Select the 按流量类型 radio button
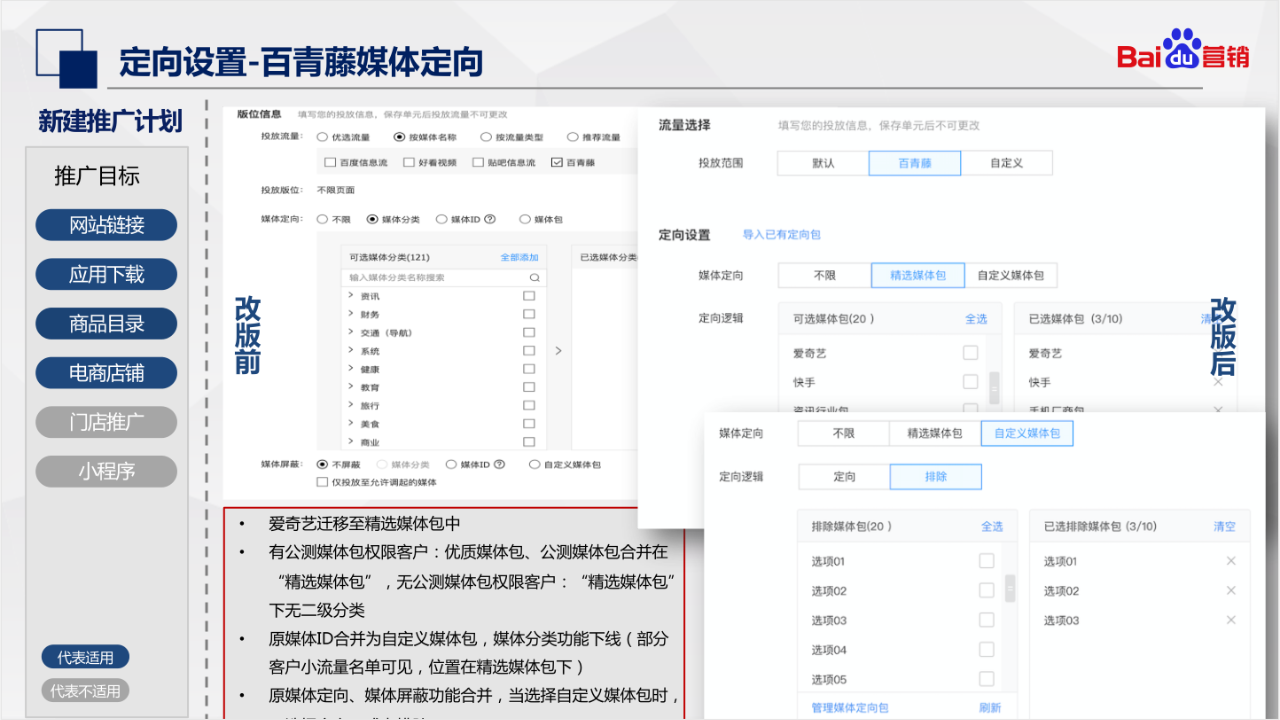 [486, 137]
